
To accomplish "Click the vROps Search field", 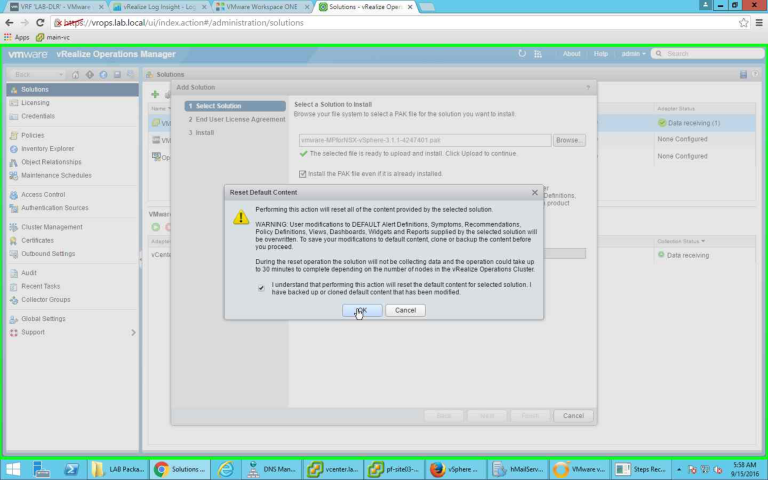I will pos(708,53).
